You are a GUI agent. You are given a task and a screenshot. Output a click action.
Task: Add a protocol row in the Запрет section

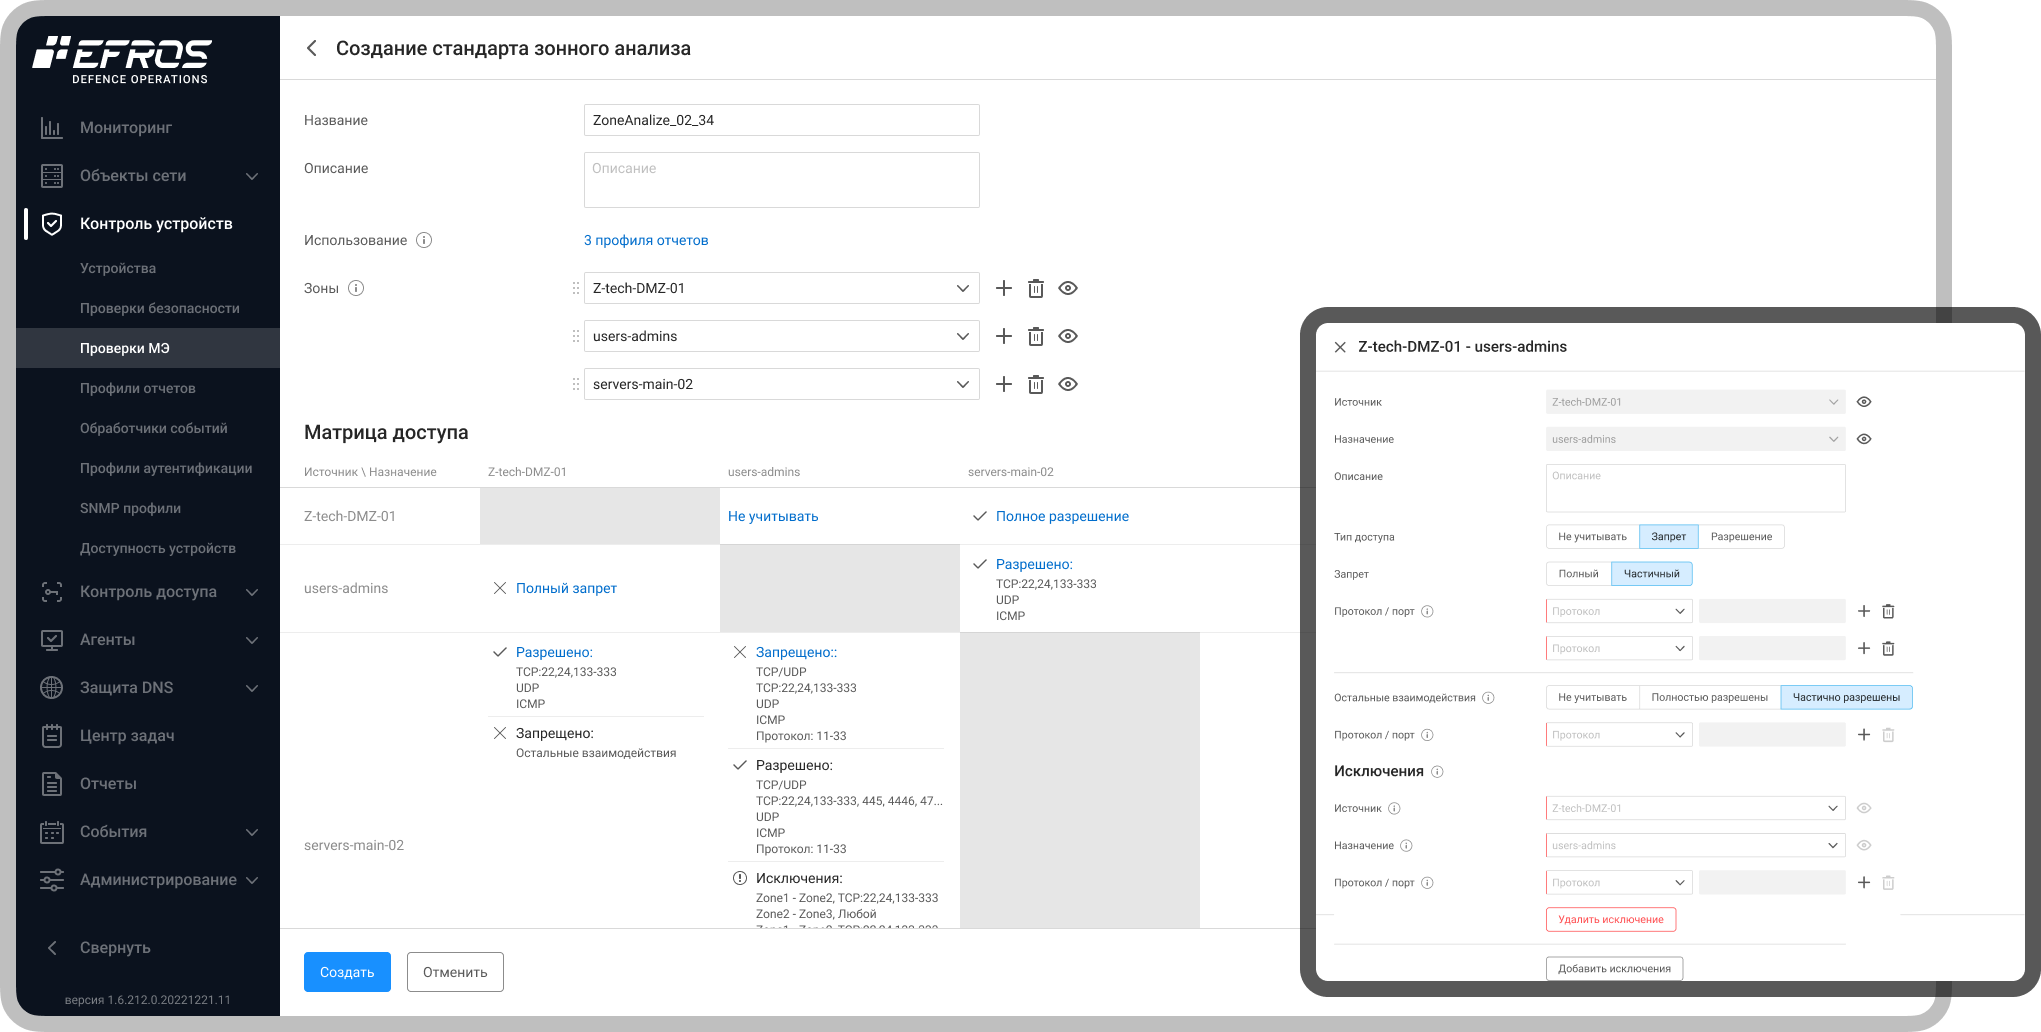[x=1864, y=611]
